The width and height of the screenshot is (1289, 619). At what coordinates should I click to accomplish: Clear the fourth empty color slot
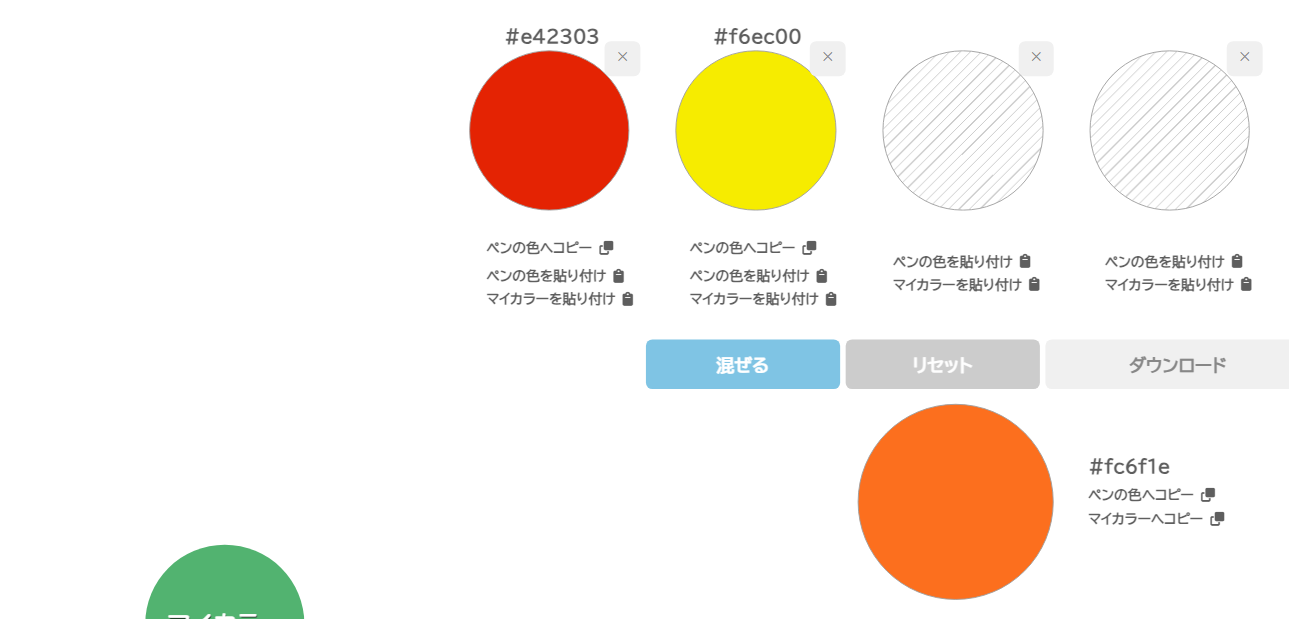point(1244,58)
